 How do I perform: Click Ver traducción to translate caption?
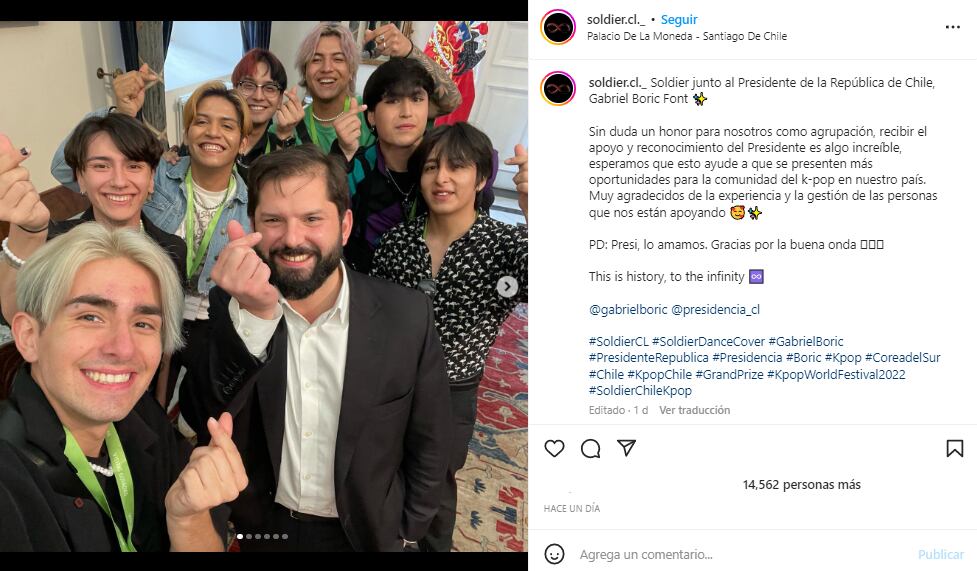click(694, 410)
